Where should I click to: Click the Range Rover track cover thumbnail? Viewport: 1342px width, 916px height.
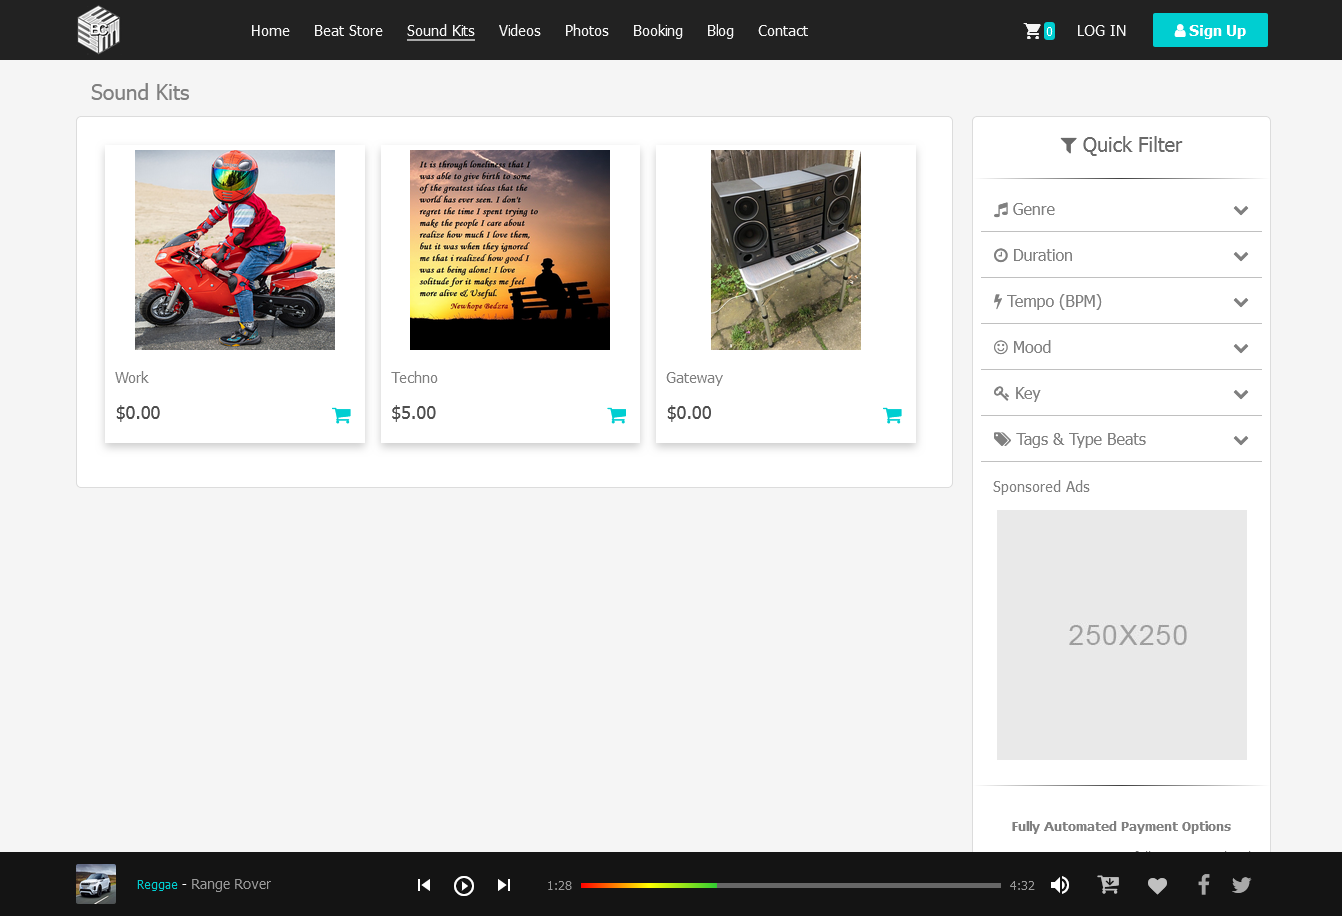[96, 884]
